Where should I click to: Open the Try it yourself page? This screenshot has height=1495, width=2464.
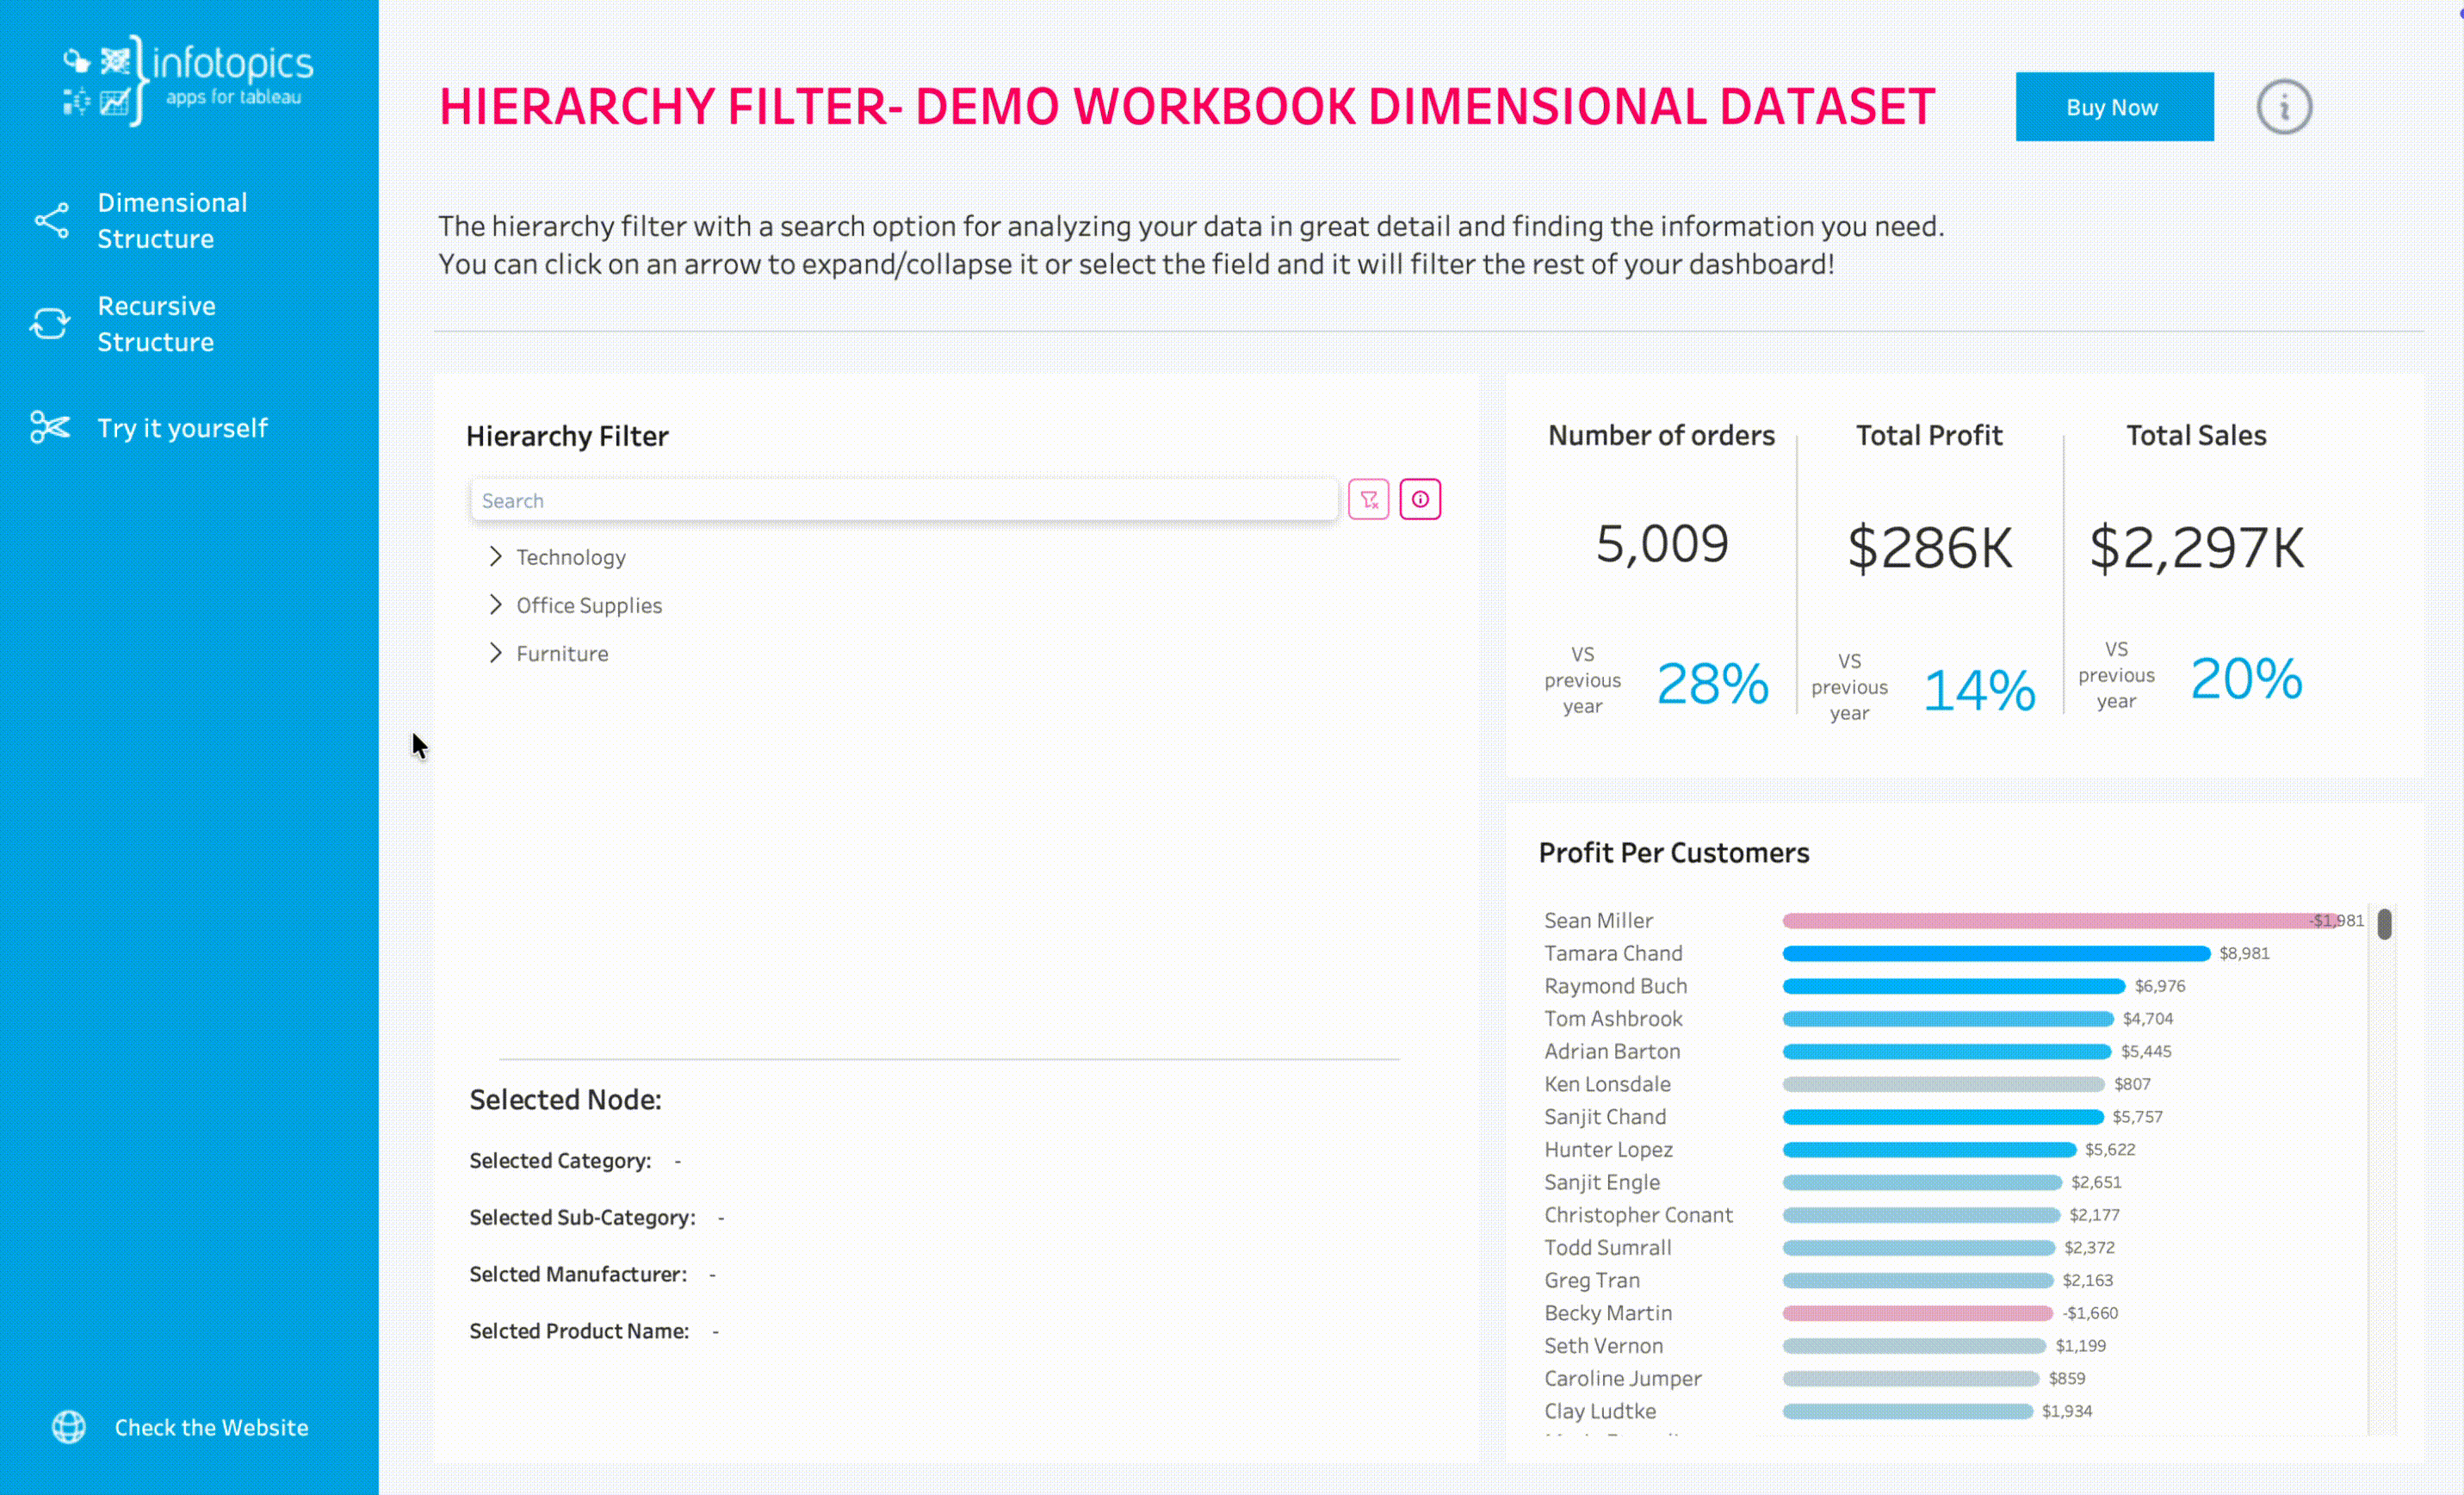click(x=182, y=428)
